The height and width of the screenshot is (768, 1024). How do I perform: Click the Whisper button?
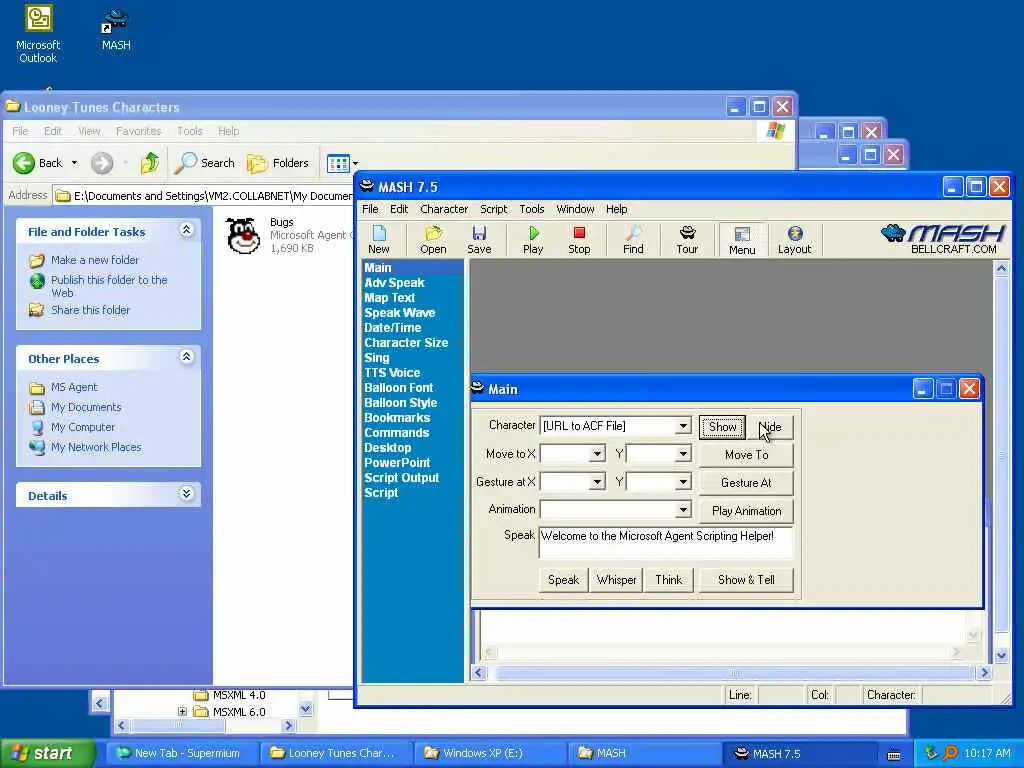616,580
